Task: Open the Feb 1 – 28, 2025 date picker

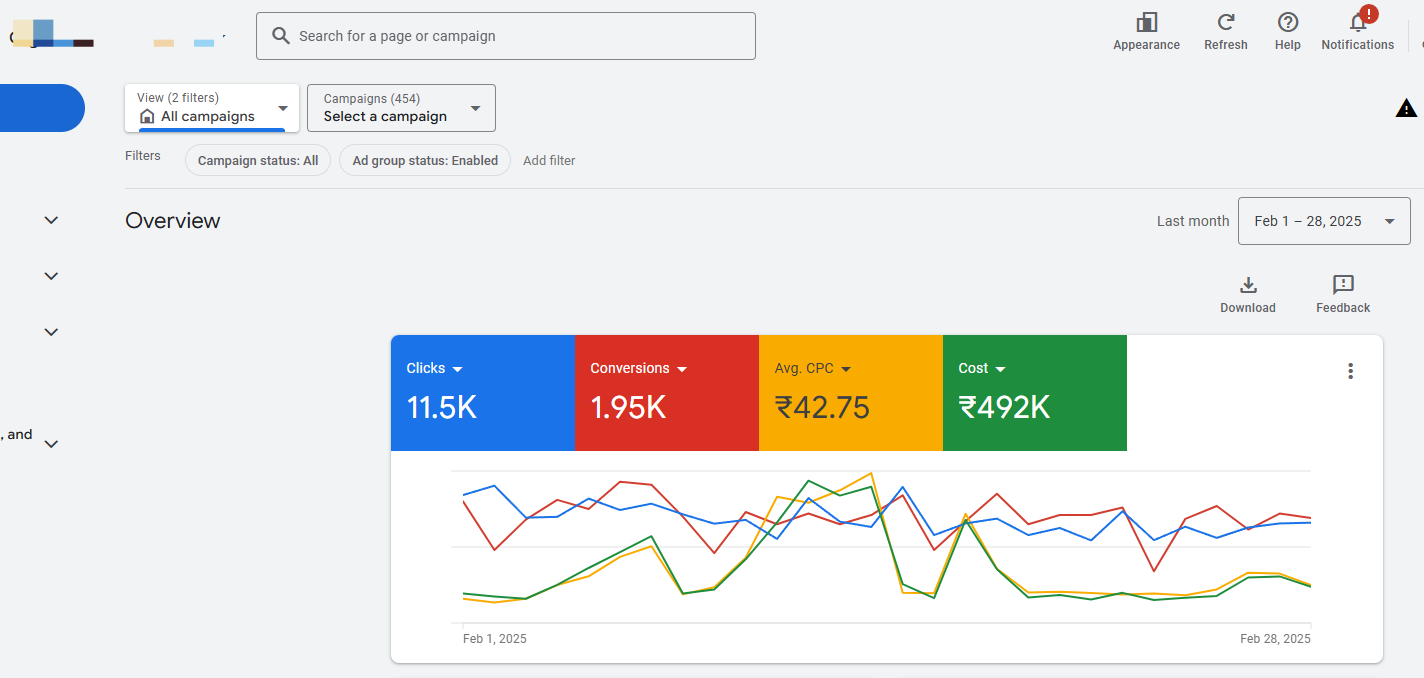Action: pyautogui.click(x=1324, y=221)
